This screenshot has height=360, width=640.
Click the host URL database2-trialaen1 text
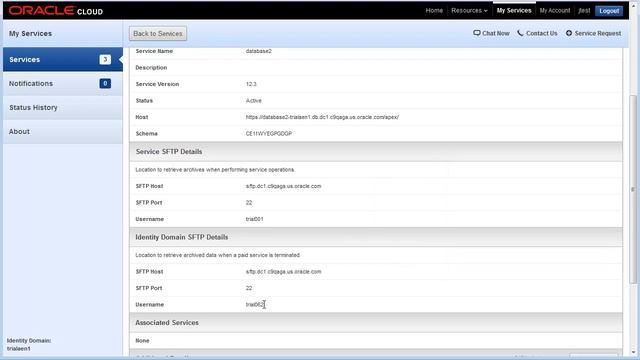point(322,117)
